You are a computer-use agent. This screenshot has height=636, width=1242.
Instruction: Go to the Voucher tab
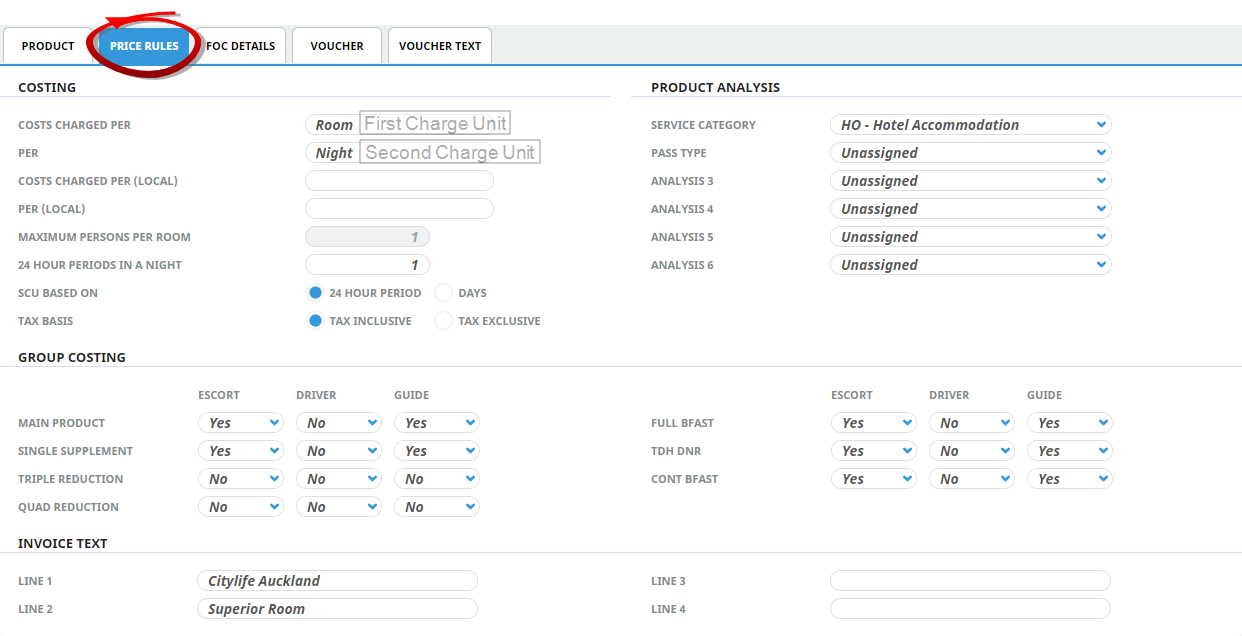pos(337,46)
